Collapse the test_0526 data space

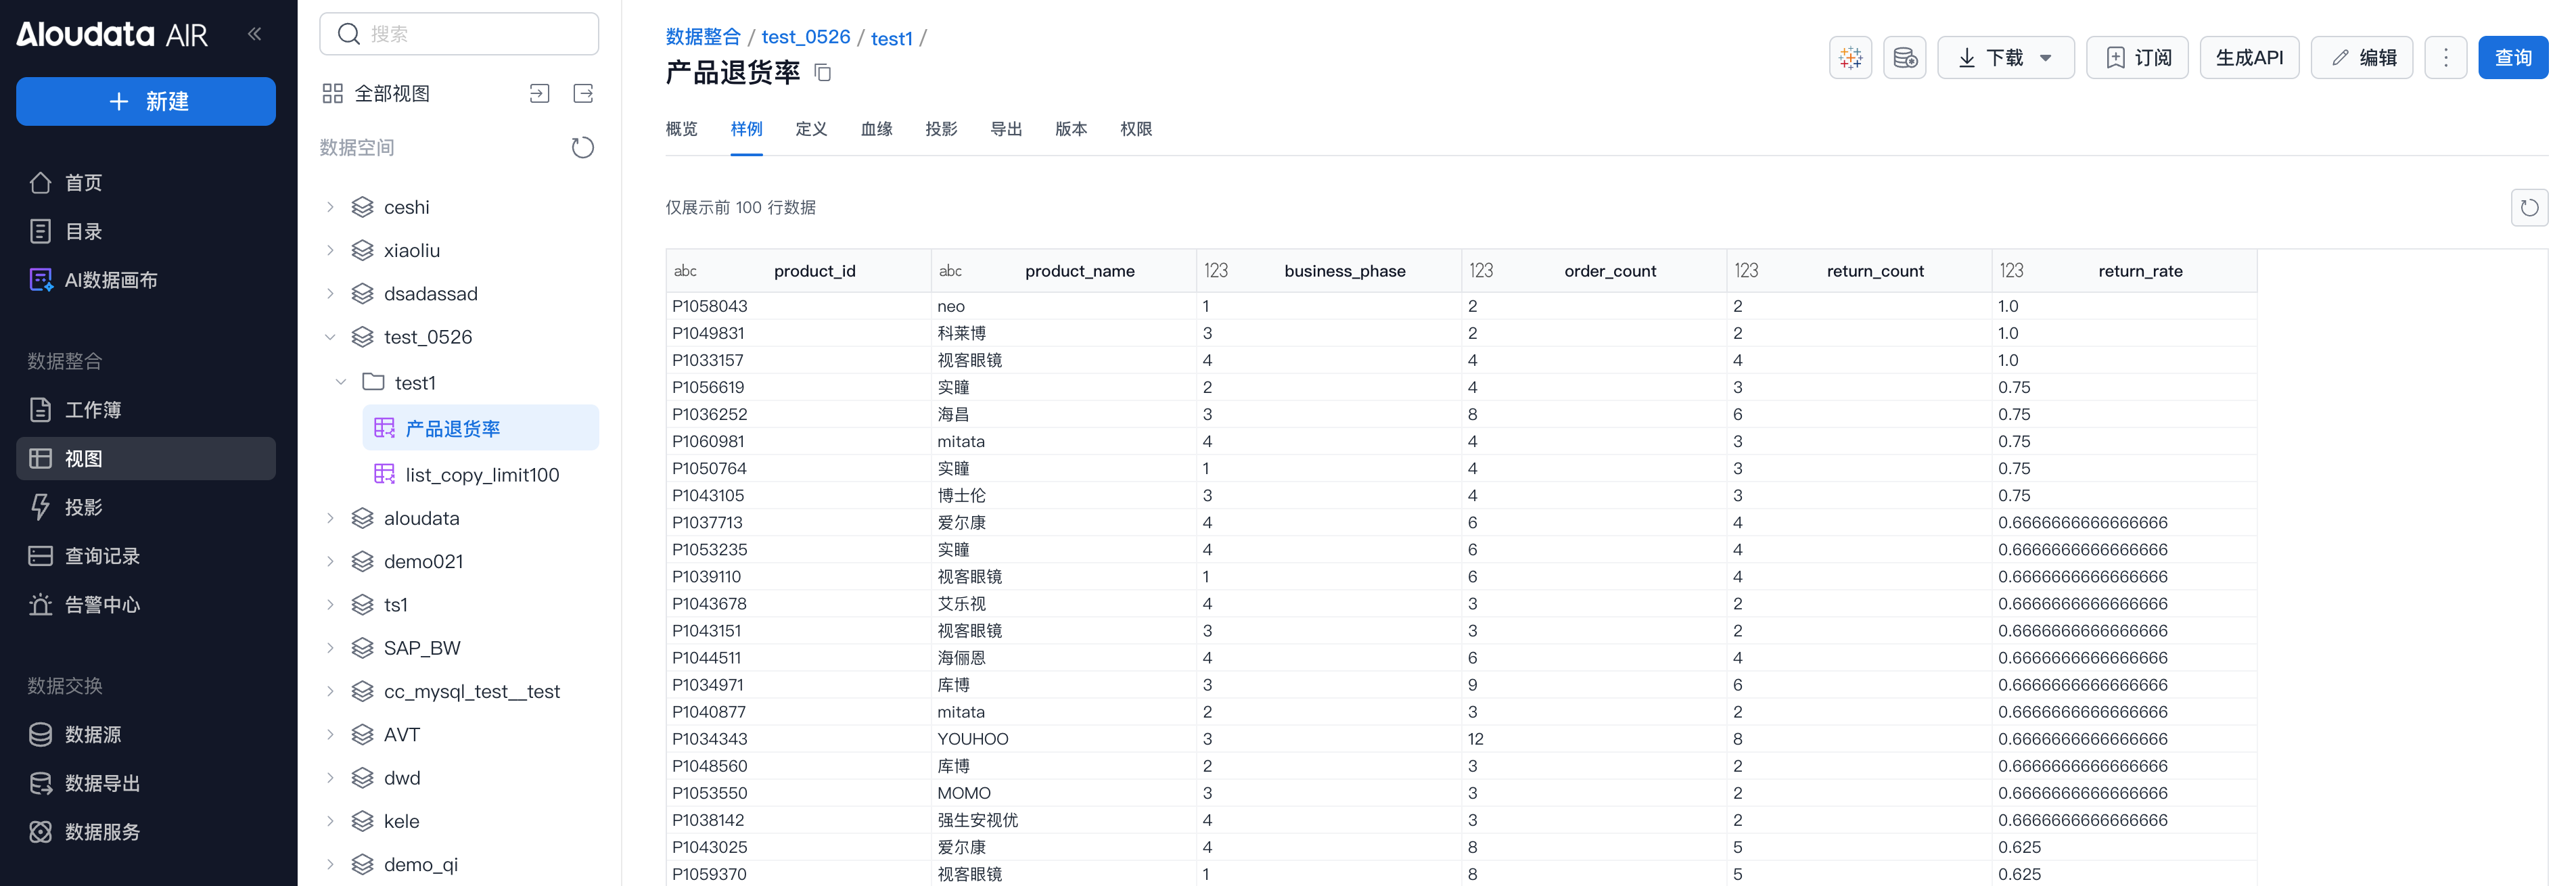(330, 337)
